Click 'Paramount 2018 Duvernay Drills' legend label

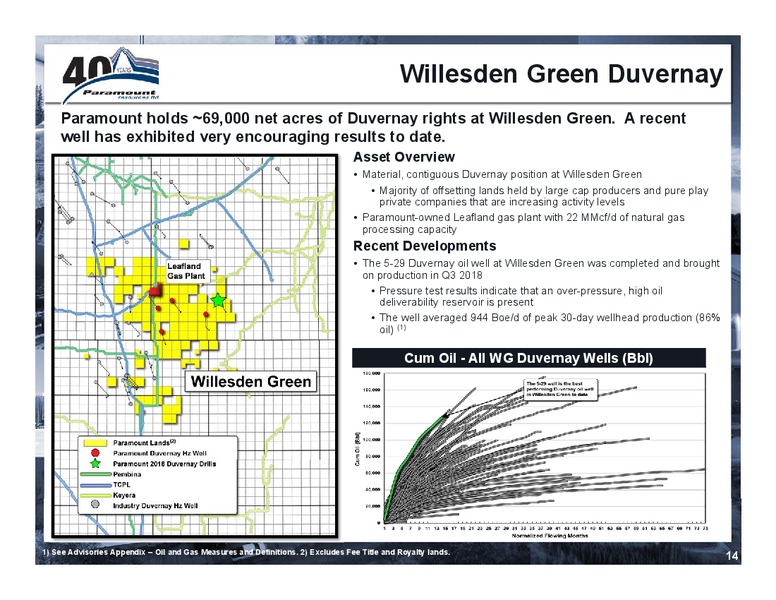pos(164,464)
